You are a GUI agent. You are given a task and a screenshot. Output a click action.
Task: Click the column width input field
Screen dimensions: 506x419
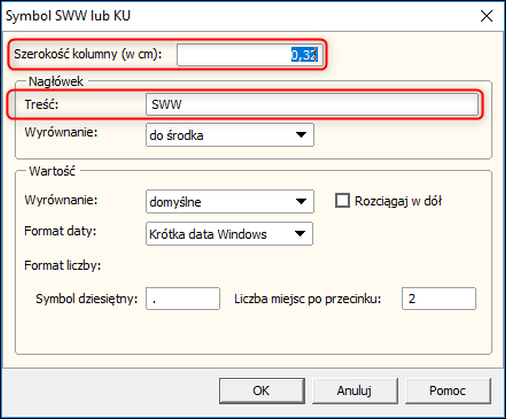pyautogui.click(x=250, y=55)
